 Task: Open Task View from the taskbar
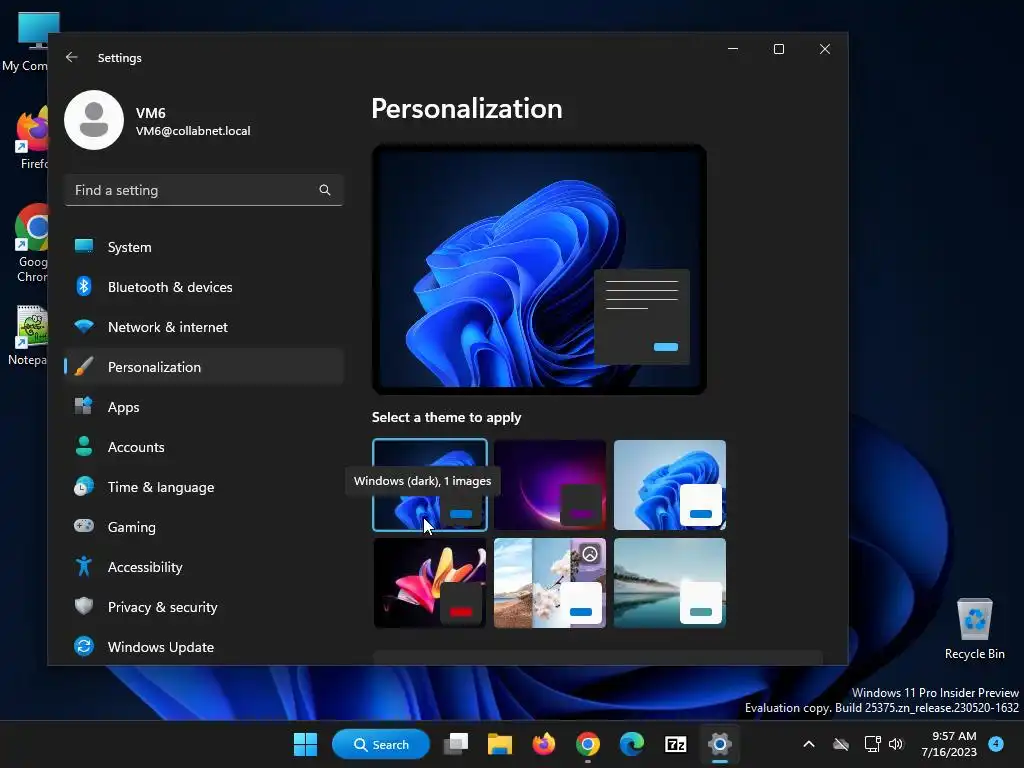tap(456, 744)
